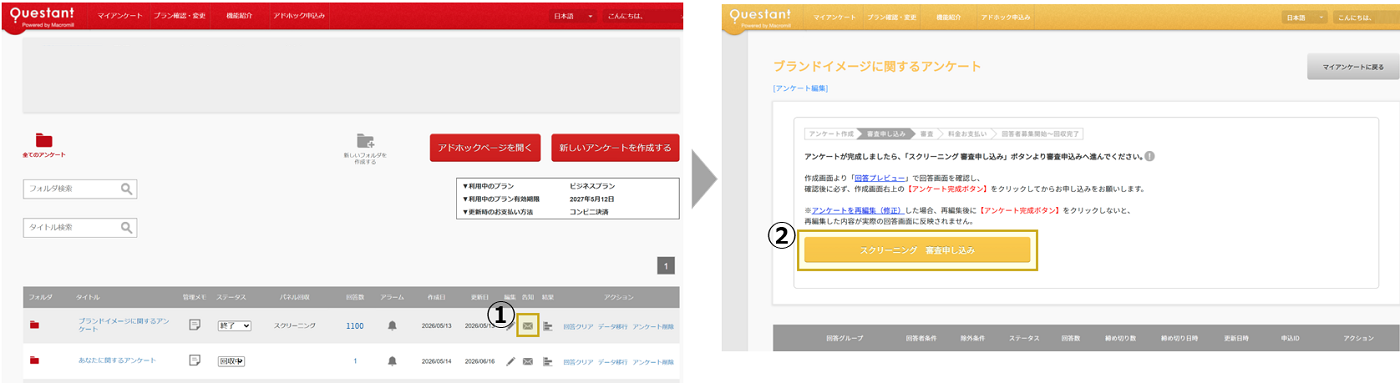Click pencil edit icon in あなたに関するアンケート row

[511, 360]
